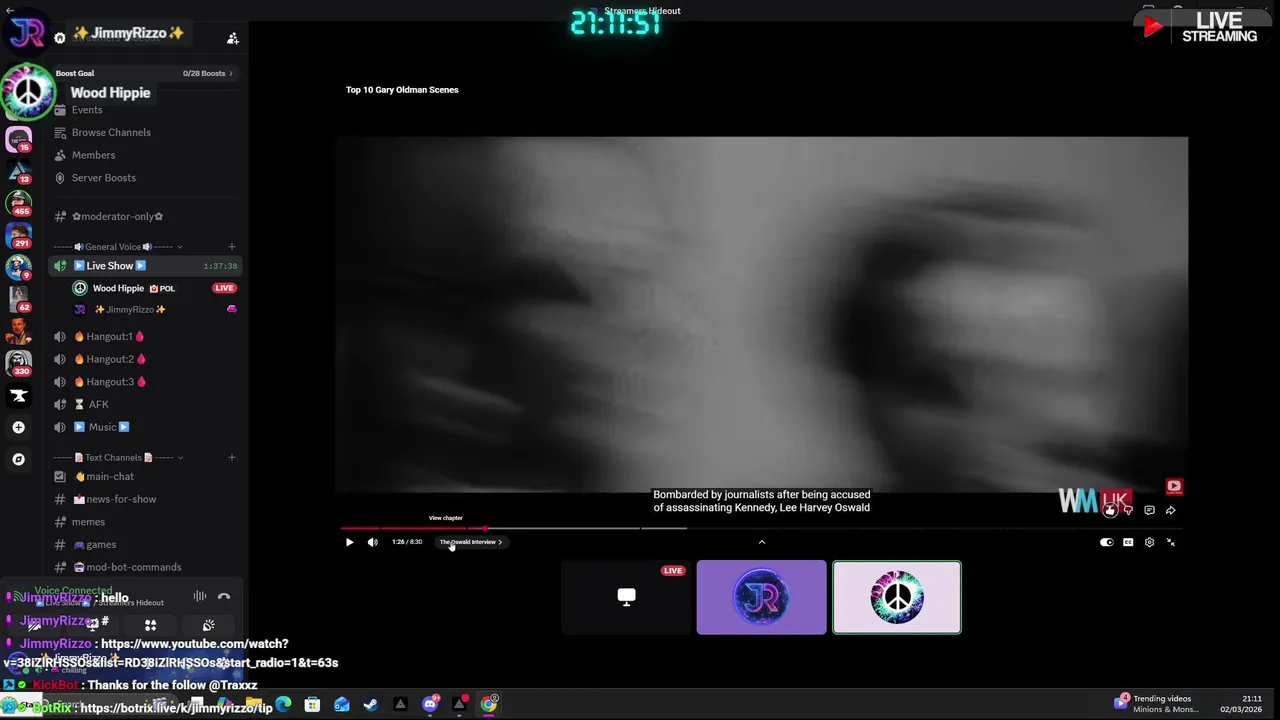Open Discover servers compass icon
This screenshot has height=720, width=1280.
(18, 459)
